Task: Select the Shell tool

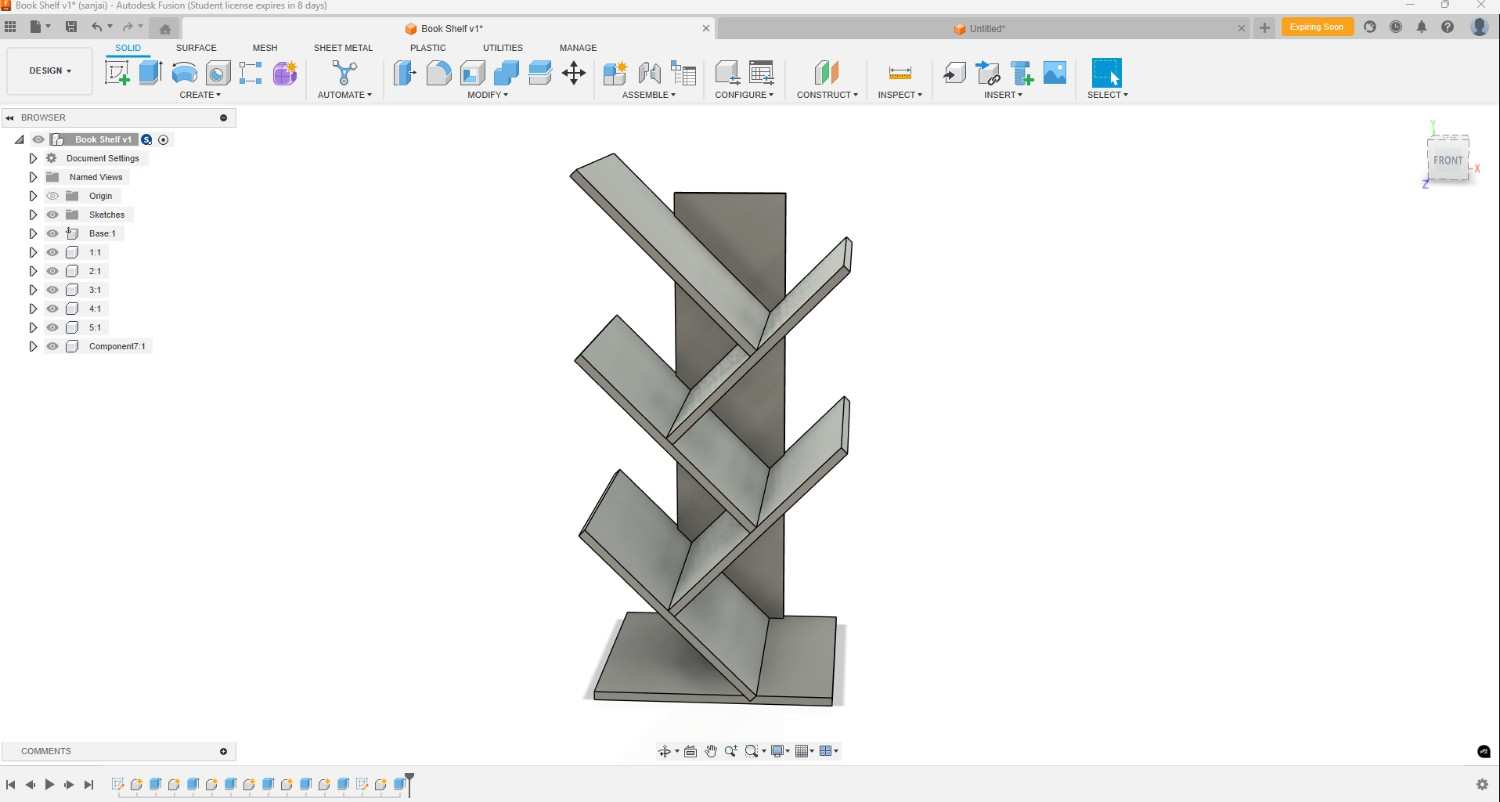Action: (x=473, y=72)
